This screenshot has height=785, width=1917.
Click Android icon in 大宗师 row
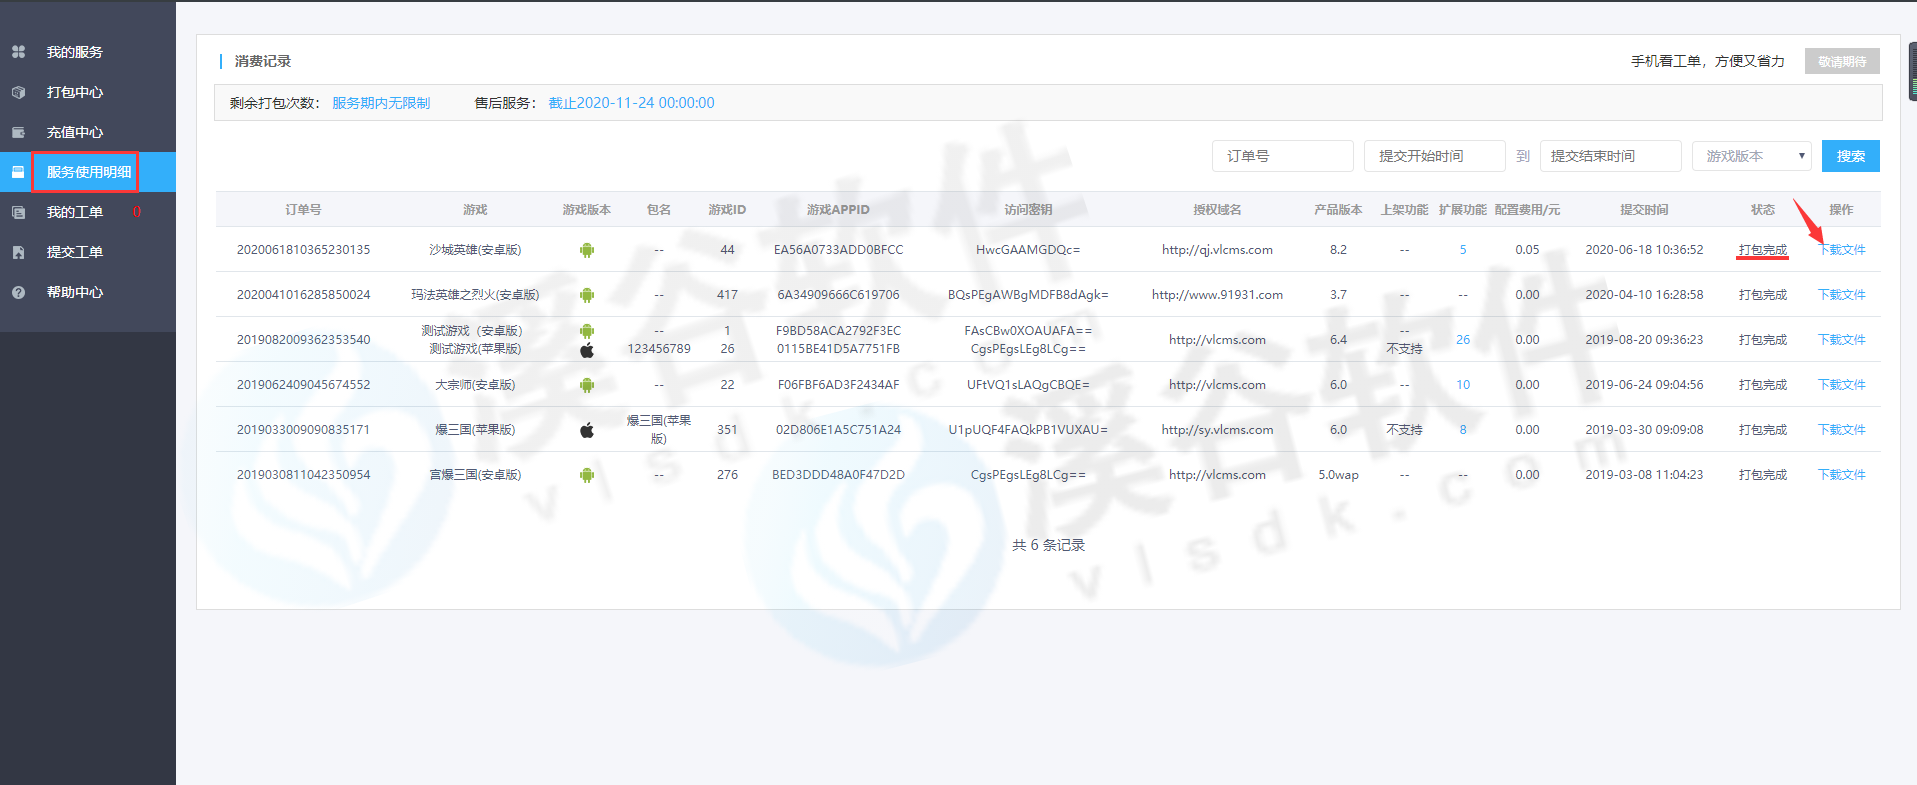point(587,385)
